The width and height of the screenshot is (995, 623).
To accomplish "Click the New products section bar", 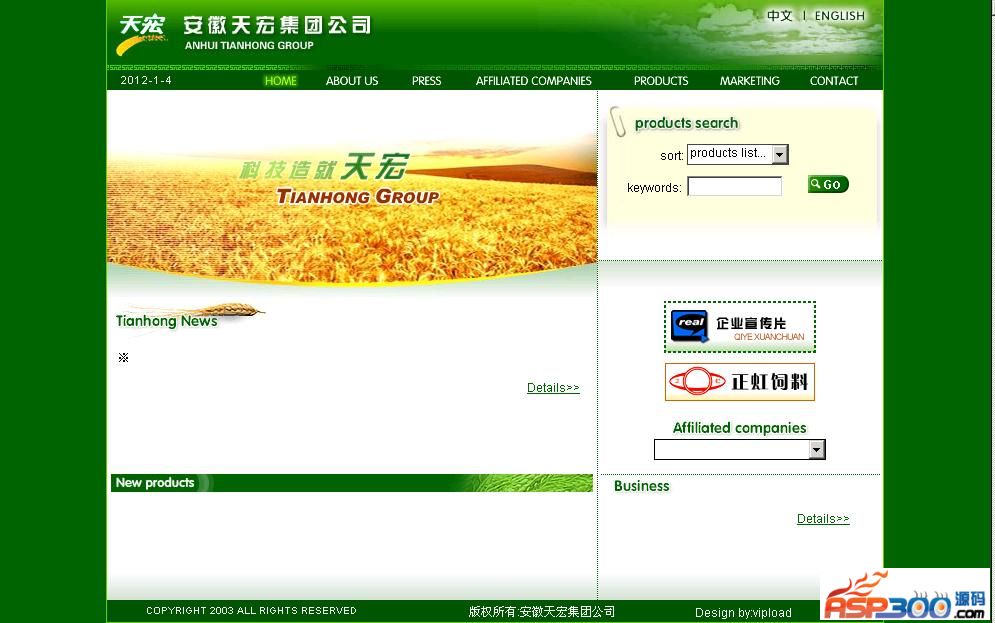I will pyautogui.click(x=352, y=483).
